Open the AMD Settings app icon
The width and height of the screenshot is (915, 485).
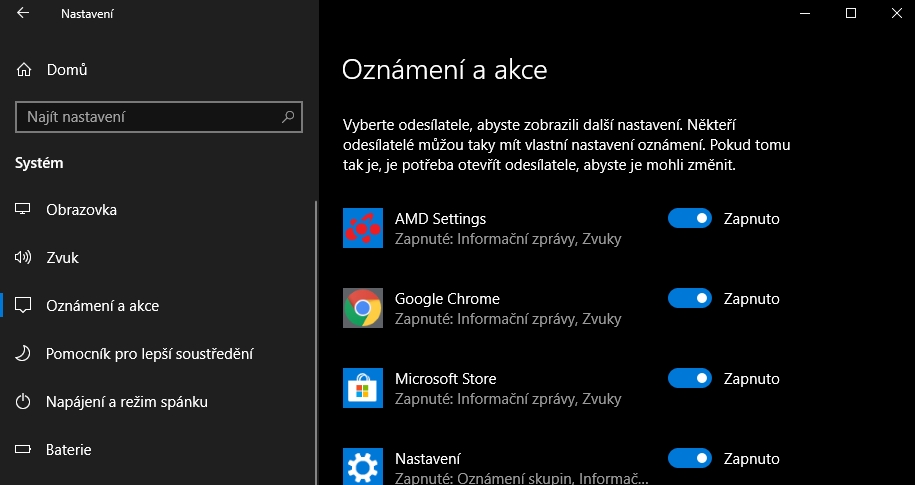pos(362,228)
